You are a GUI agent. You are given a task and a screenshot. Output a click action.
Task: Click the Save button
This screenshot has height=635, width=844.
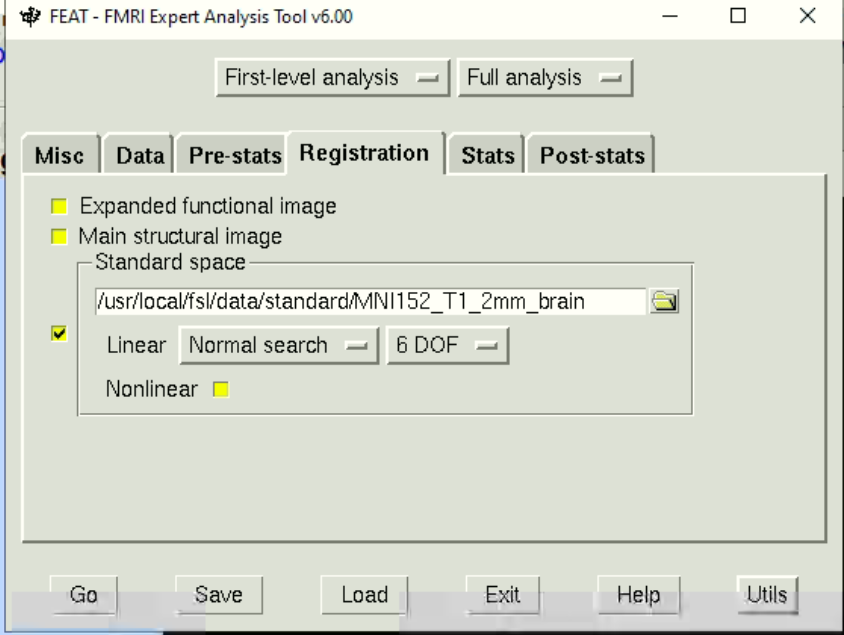point(219,595)
